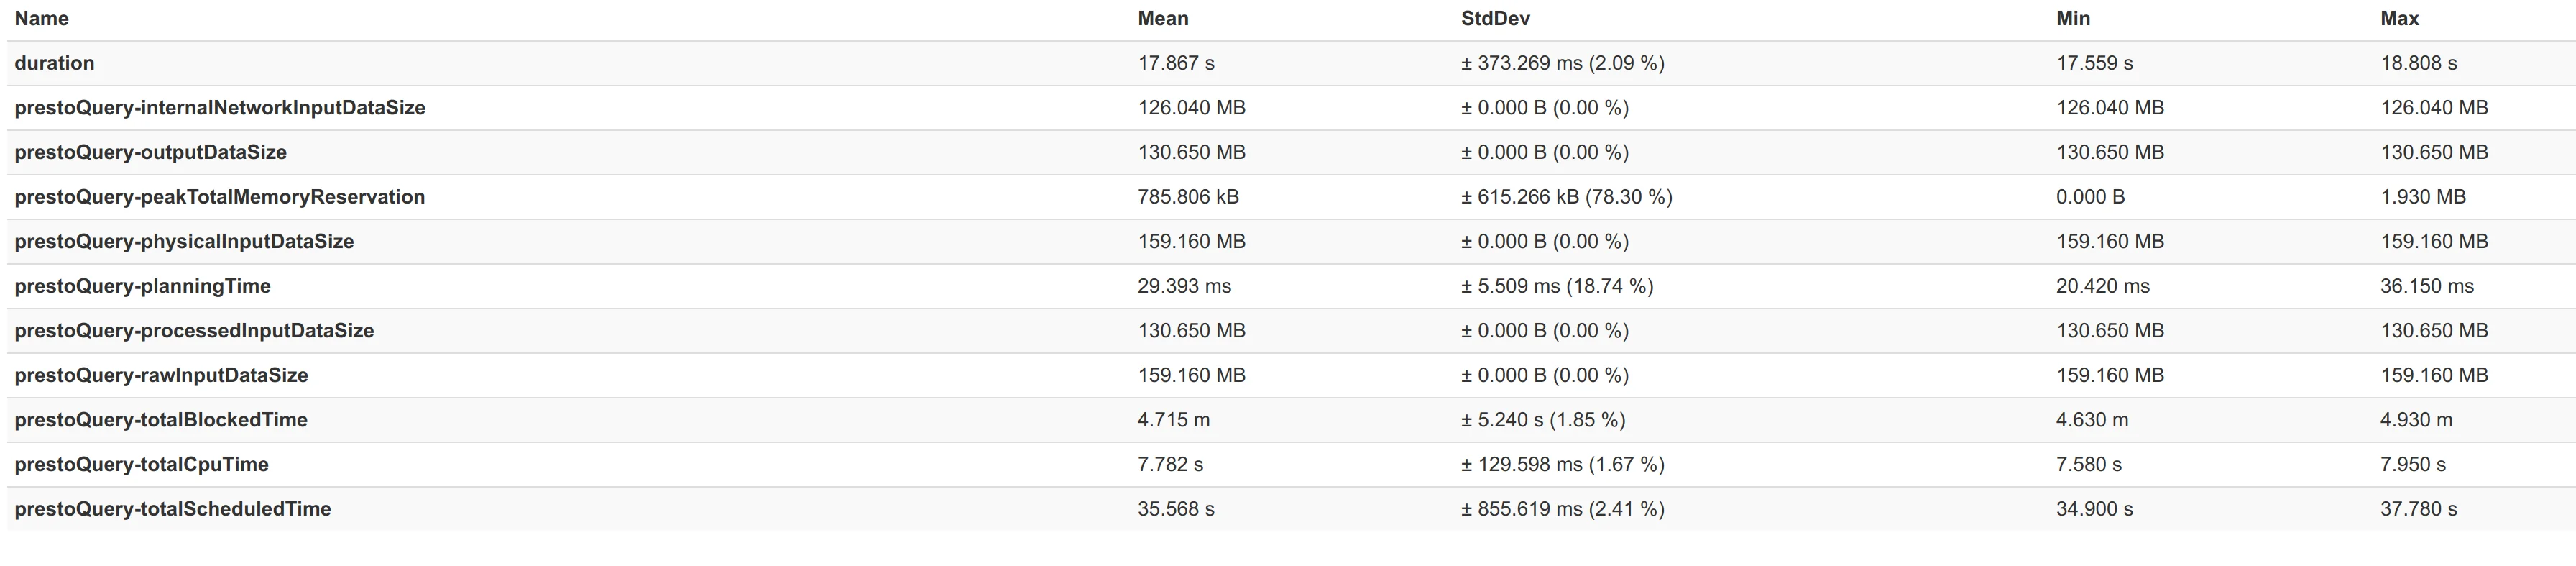Viewport: 2576px width, 566px height.
Task: Click the prestoQuery-outputDataSize metric name
Action: tap(150, 152)
